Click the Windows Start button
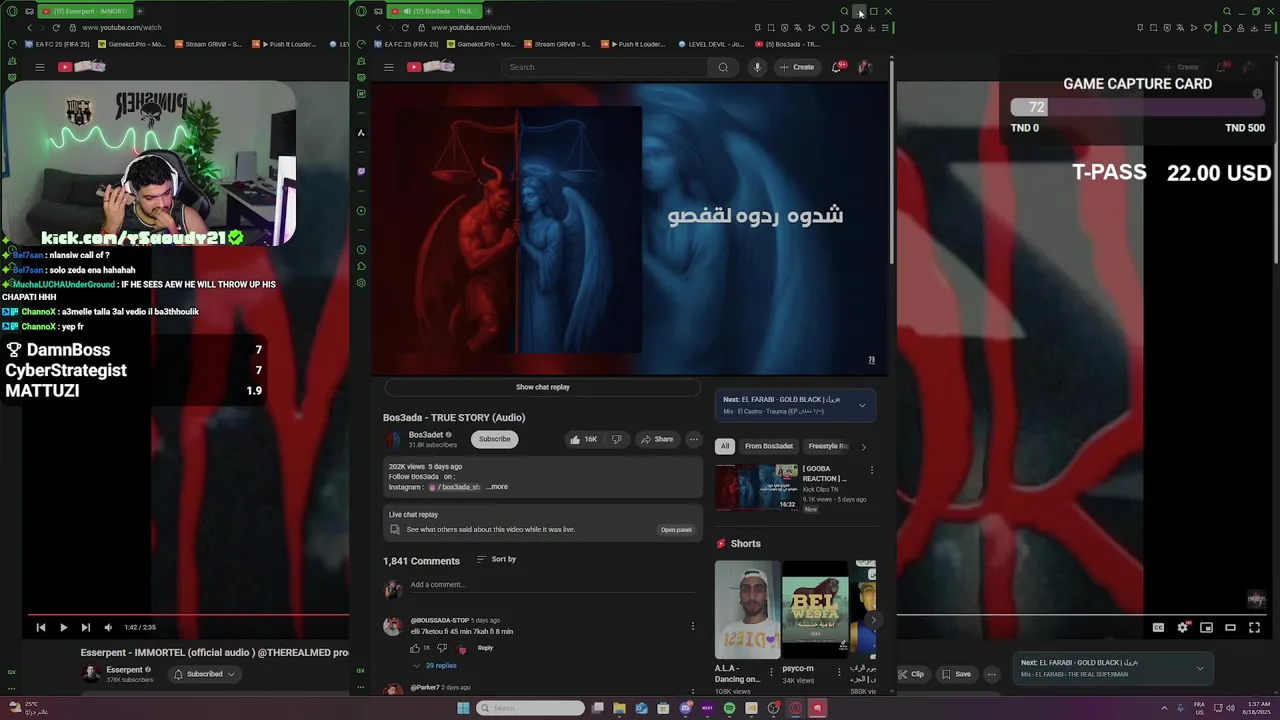Screen dimensions: 1280x720 click(x=463, y=708)
